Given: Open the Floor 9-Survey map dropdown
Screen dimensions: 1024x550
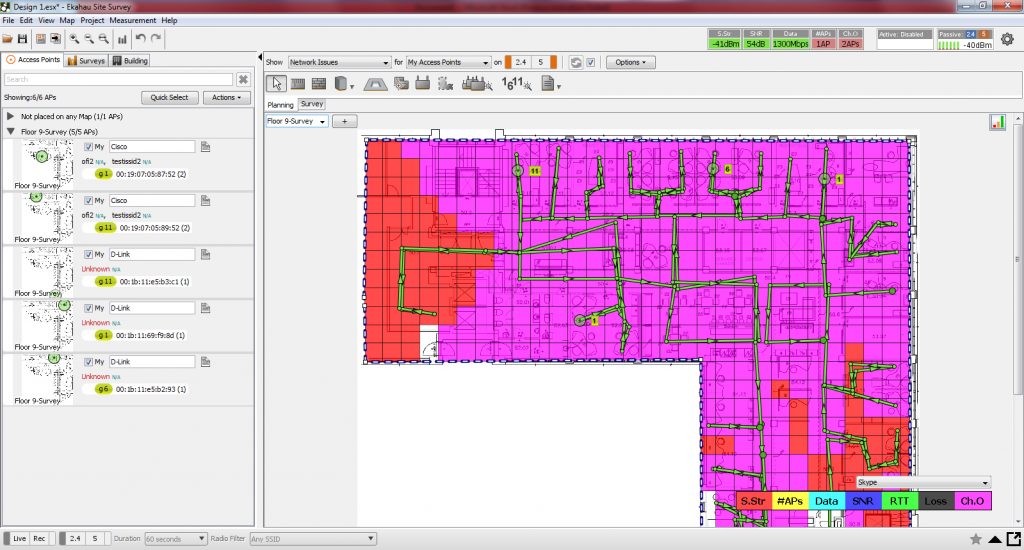Looking at the screenshot, I should point(296,121).
